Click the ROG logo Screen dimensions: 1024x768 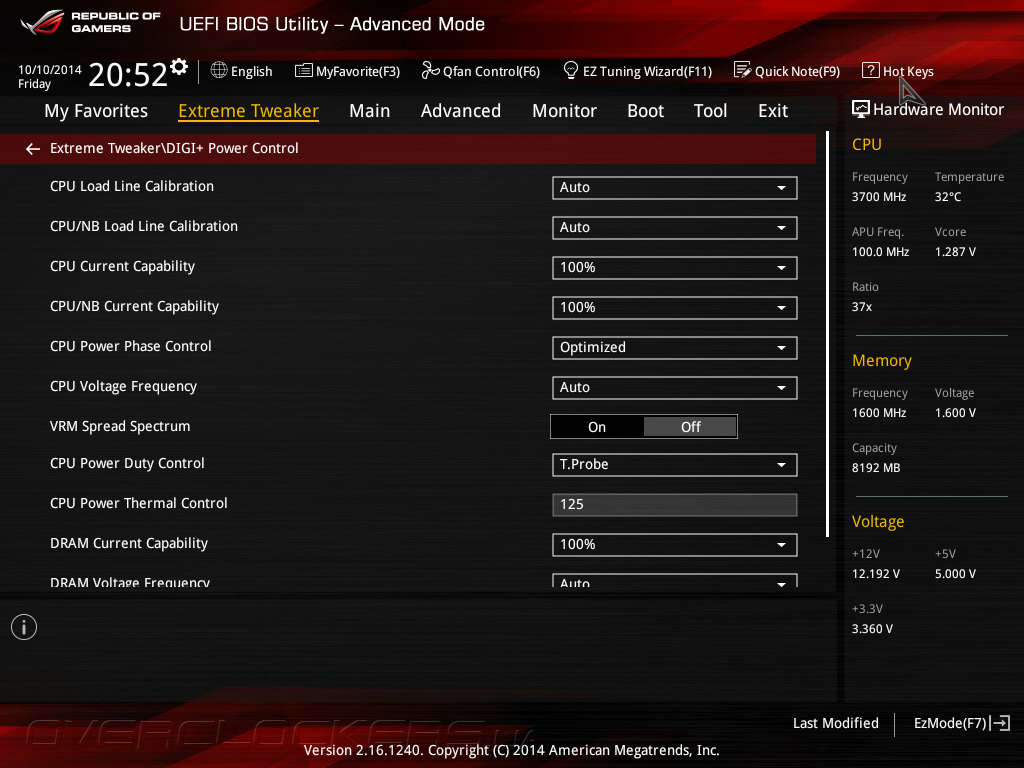[42, 22]
